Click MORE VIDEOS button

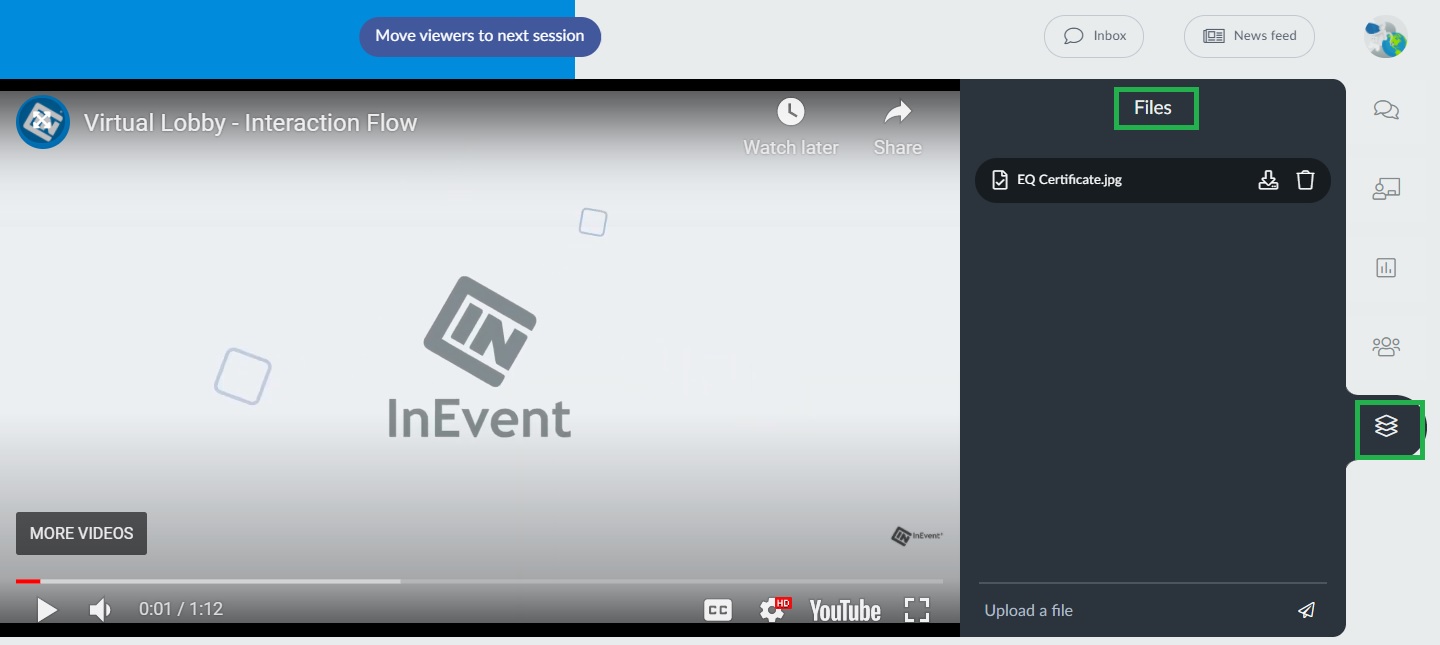pos(81,534)
